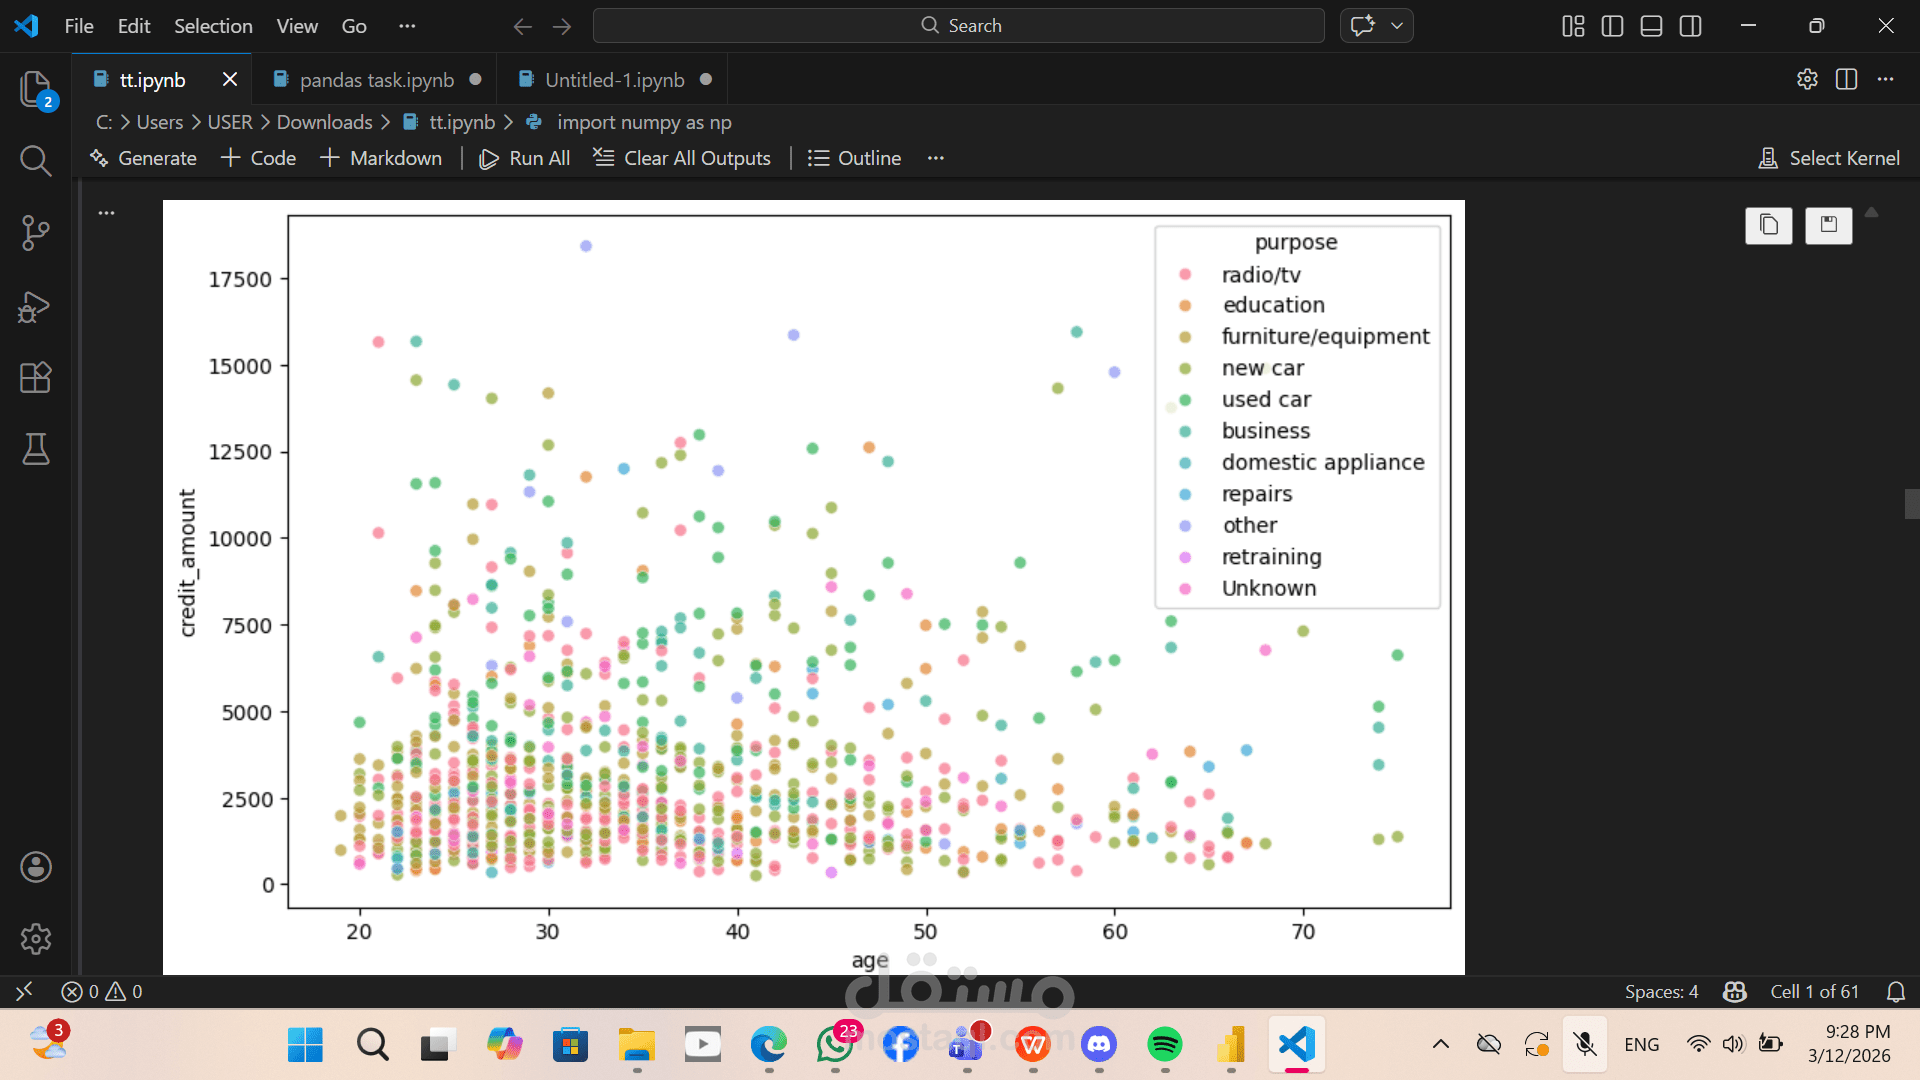
Task: Toggle the secondary side bar layout button
Action: click(x=1690, y=26)
